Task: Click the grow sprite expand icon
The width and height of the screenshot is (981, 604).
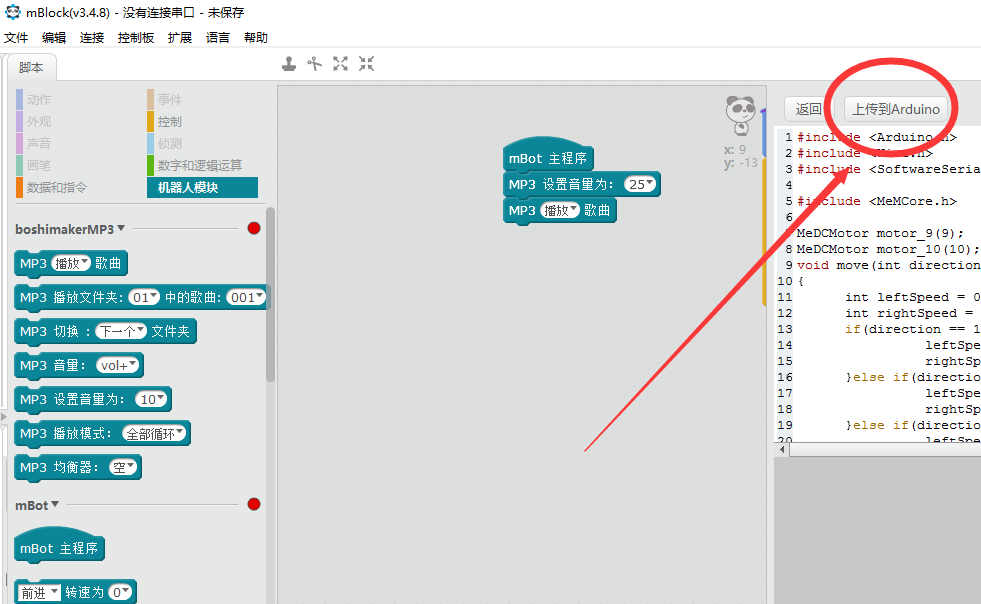Action: click(x=340, y=64)
